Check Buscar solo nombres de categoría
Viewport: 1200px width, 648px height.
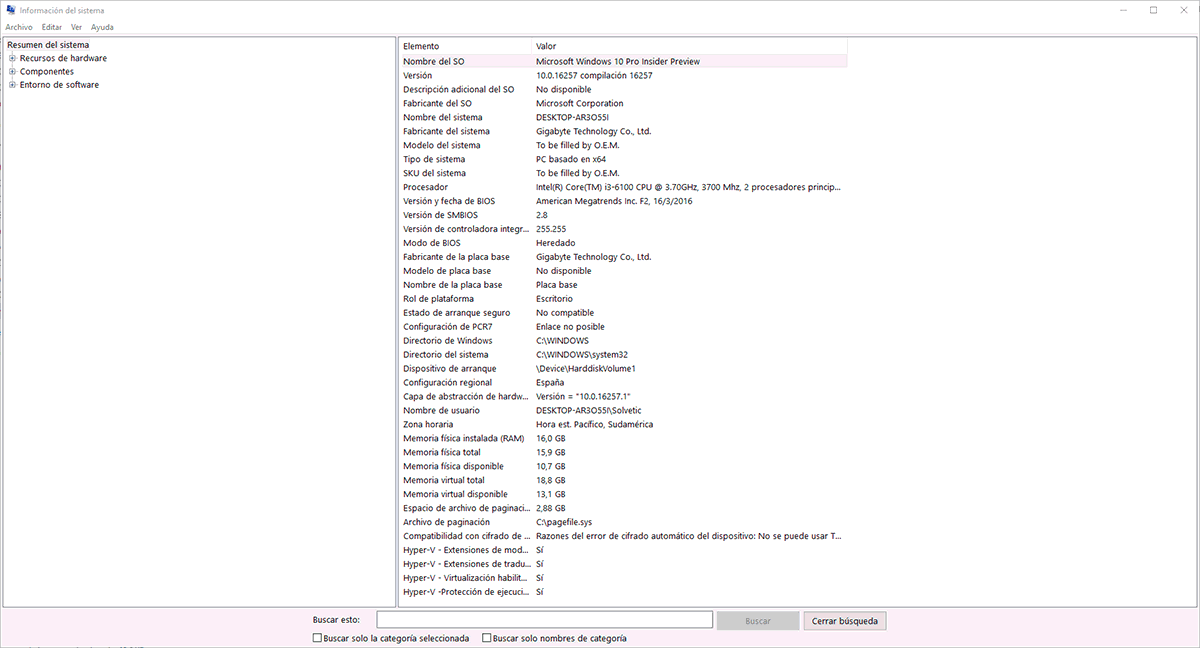(487, 638)
